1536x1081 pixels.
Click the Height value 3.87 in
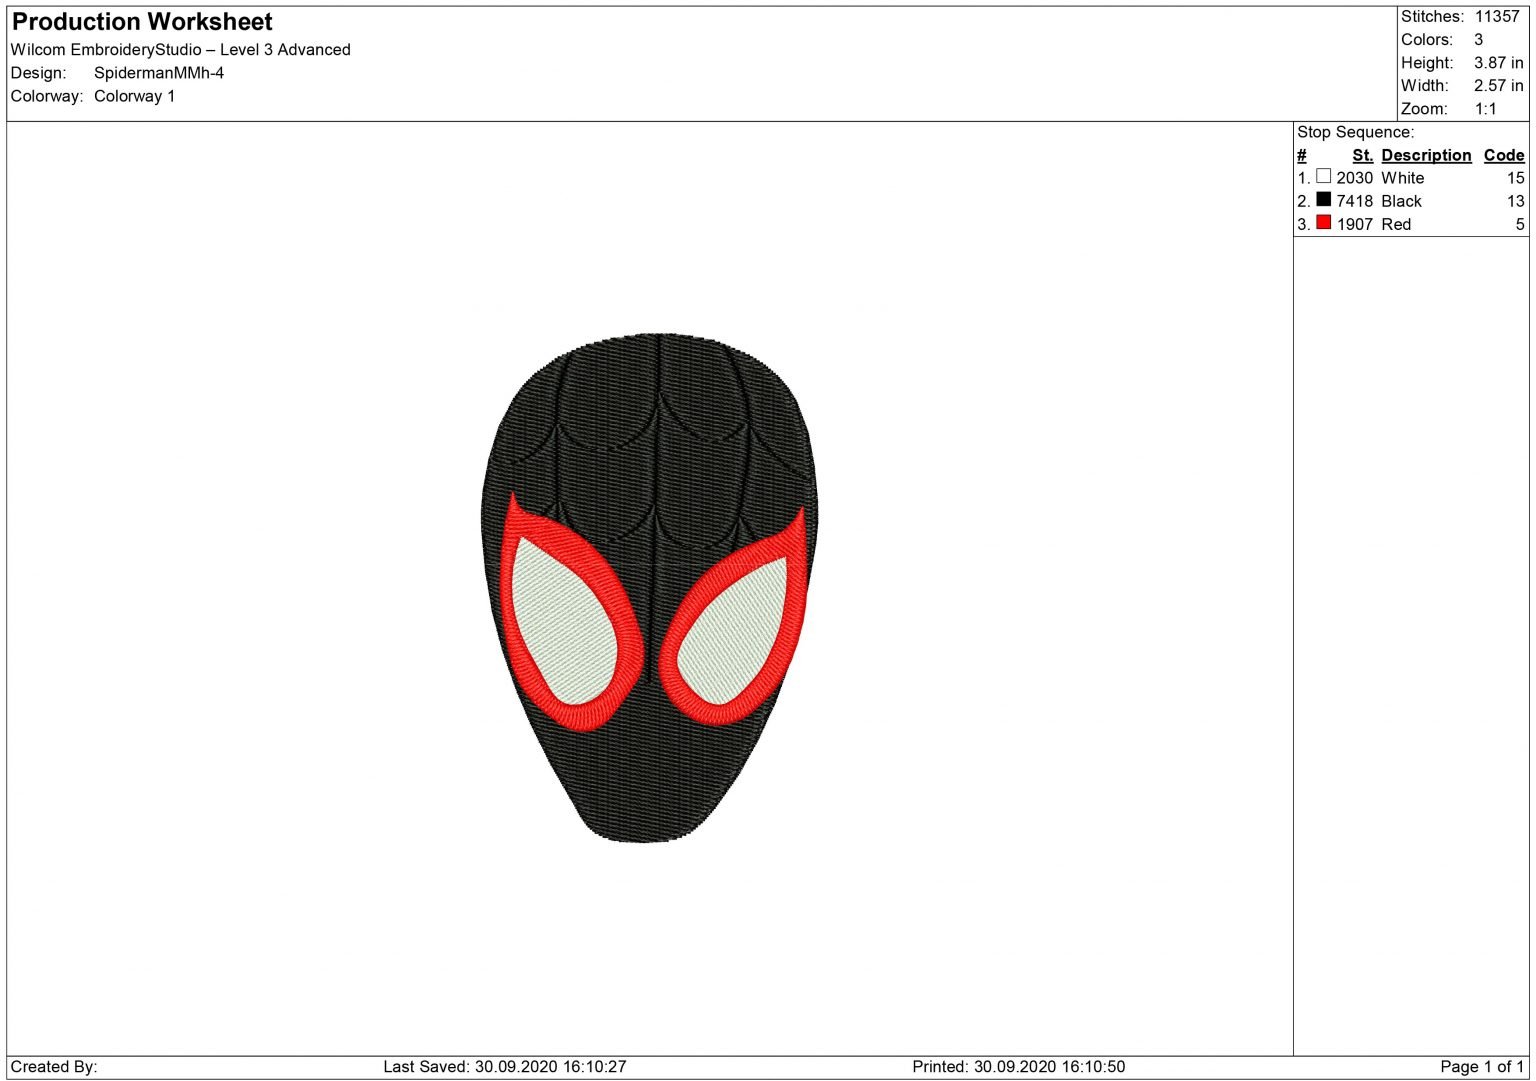pyautogui.click(x=1499, y=62)
